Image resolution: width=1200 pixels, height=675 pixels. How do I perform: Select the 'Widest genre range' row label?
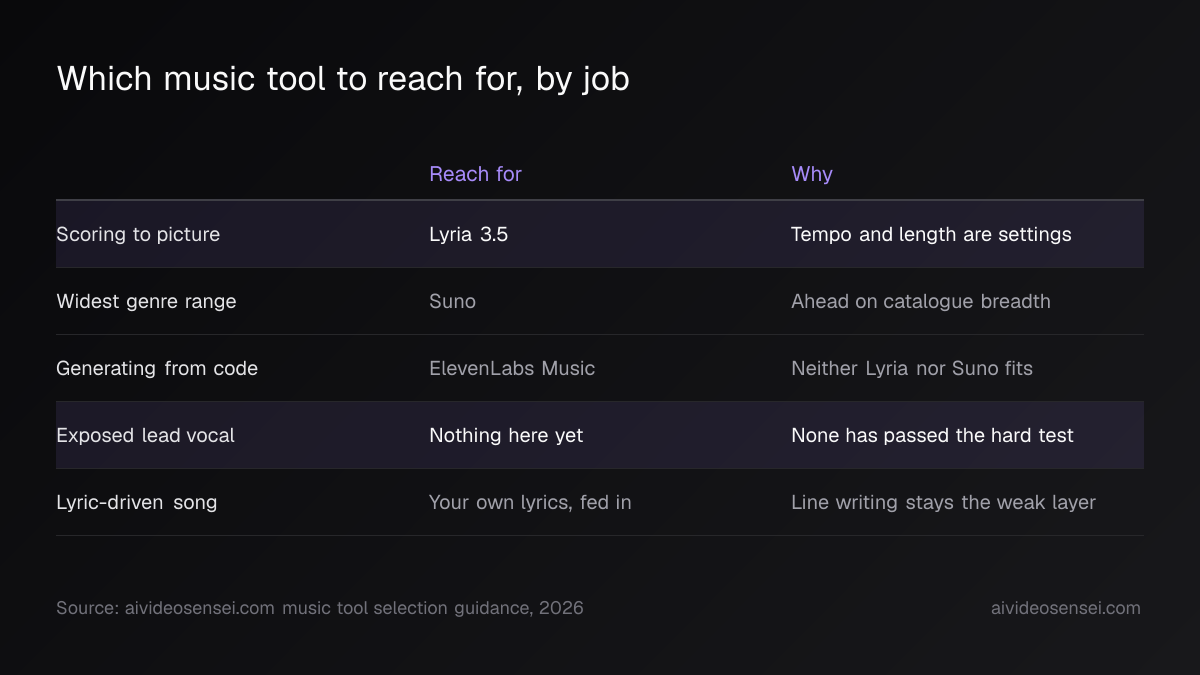point(146,301)
